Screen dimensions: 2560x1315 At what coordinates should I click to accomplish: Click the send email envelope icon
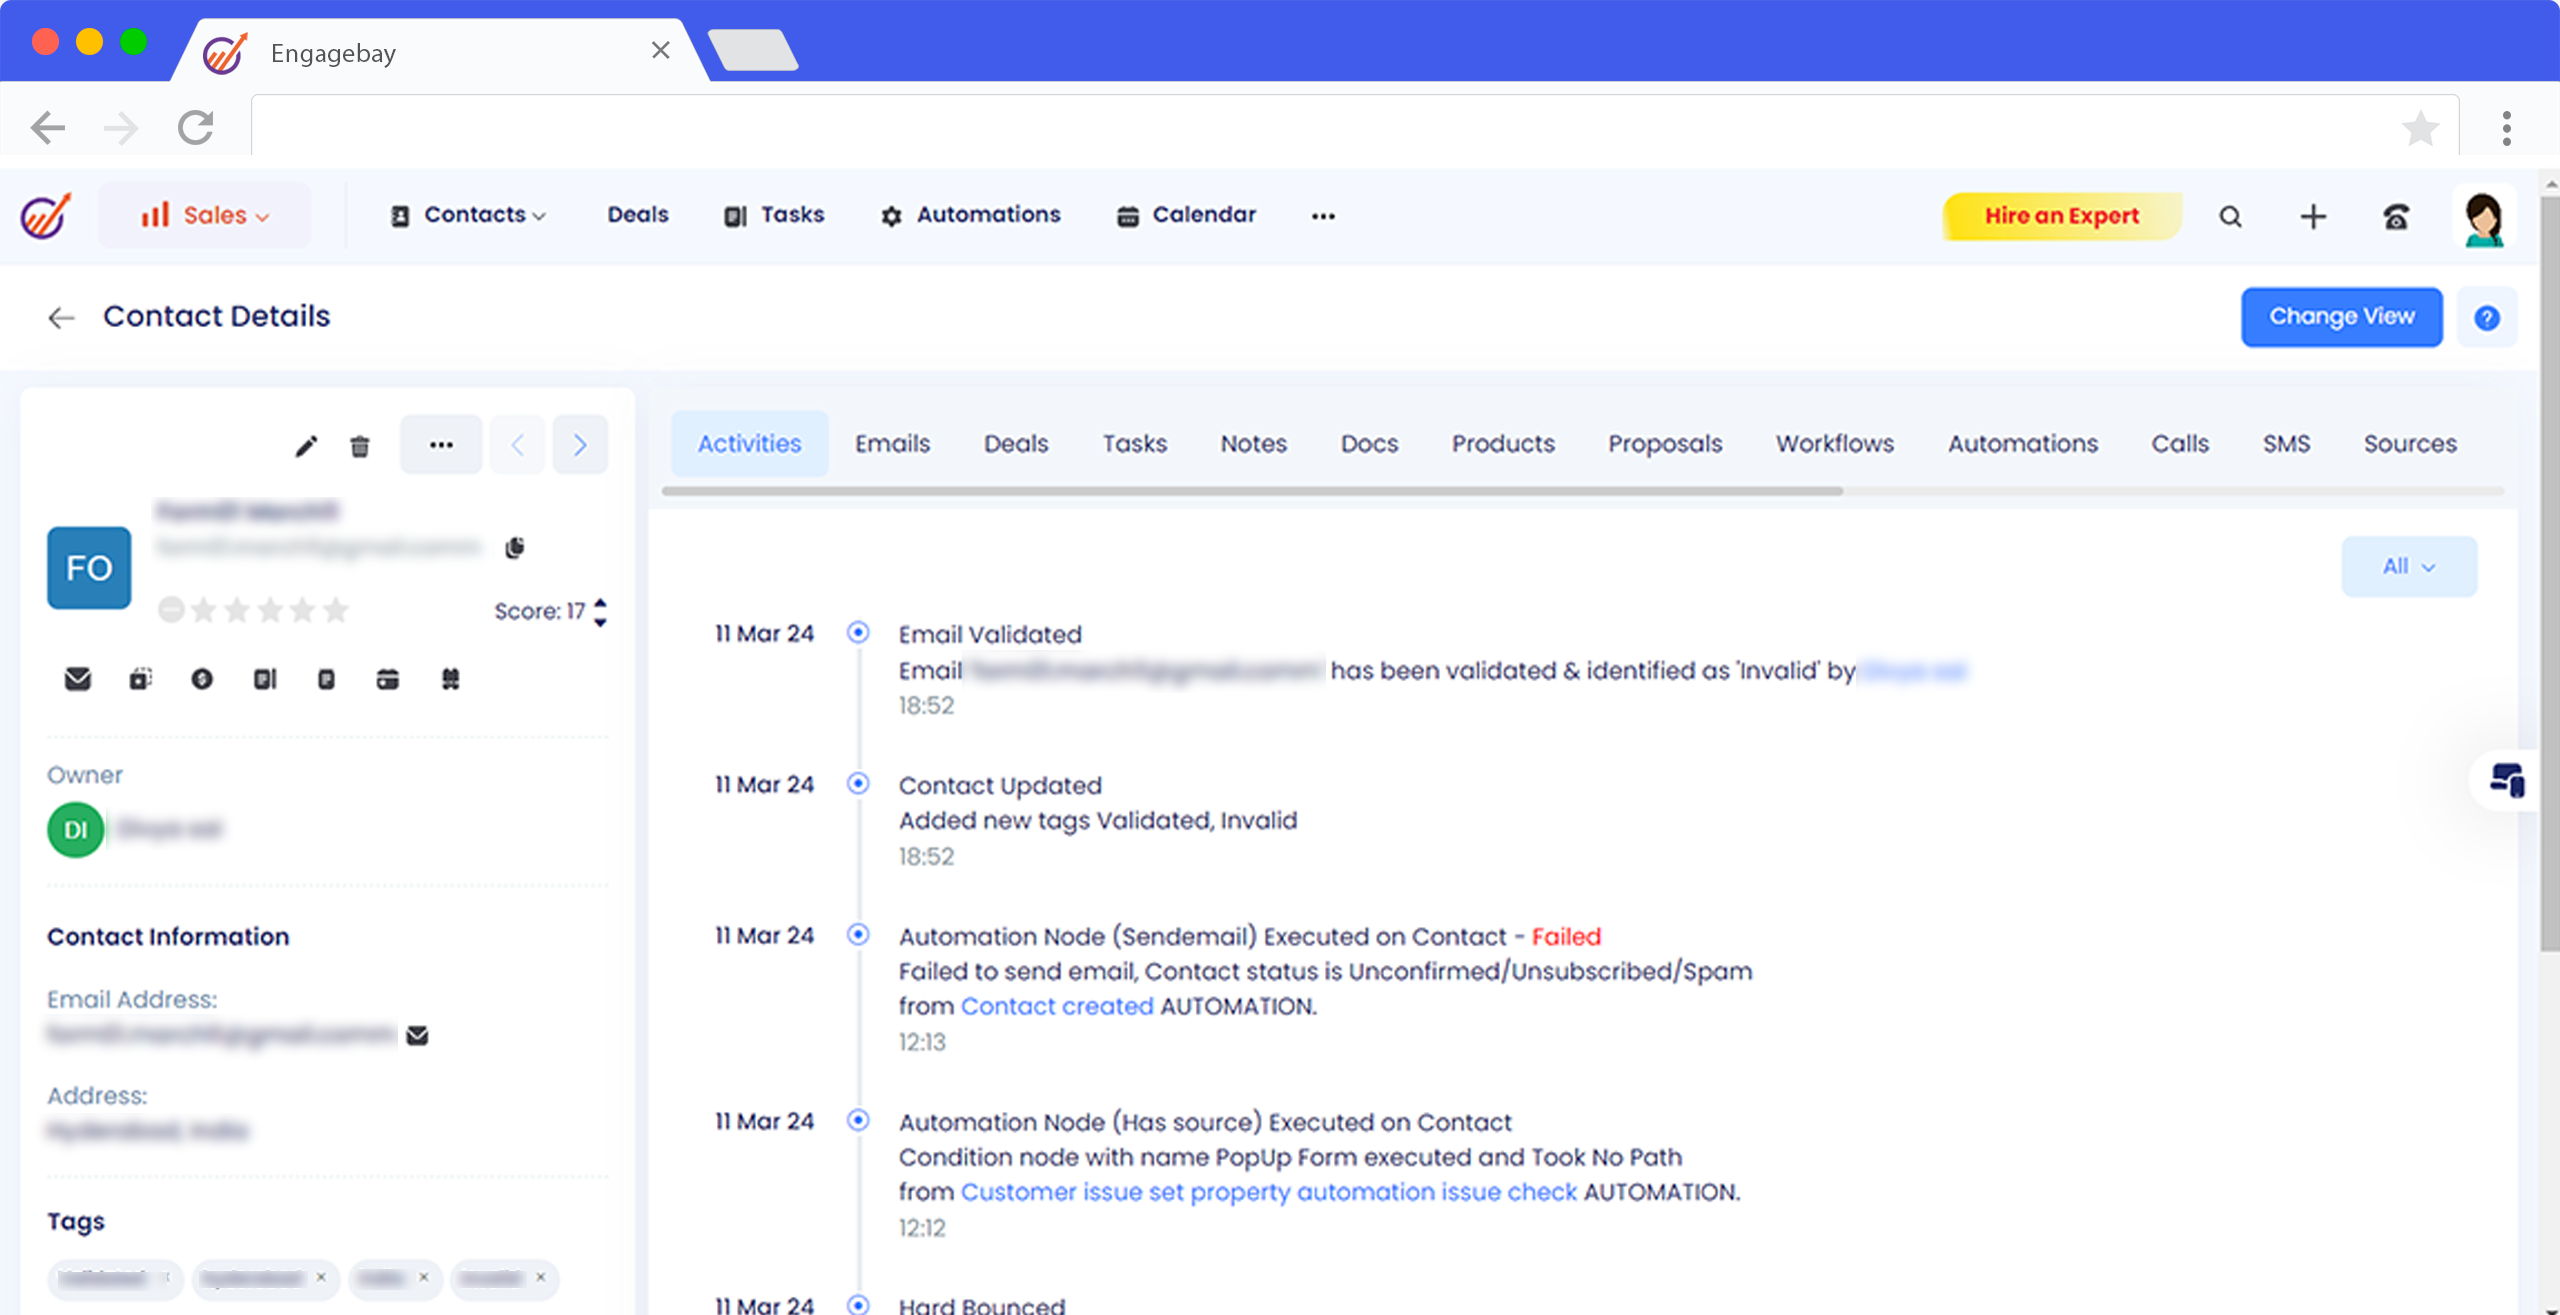tap(78, 679)
